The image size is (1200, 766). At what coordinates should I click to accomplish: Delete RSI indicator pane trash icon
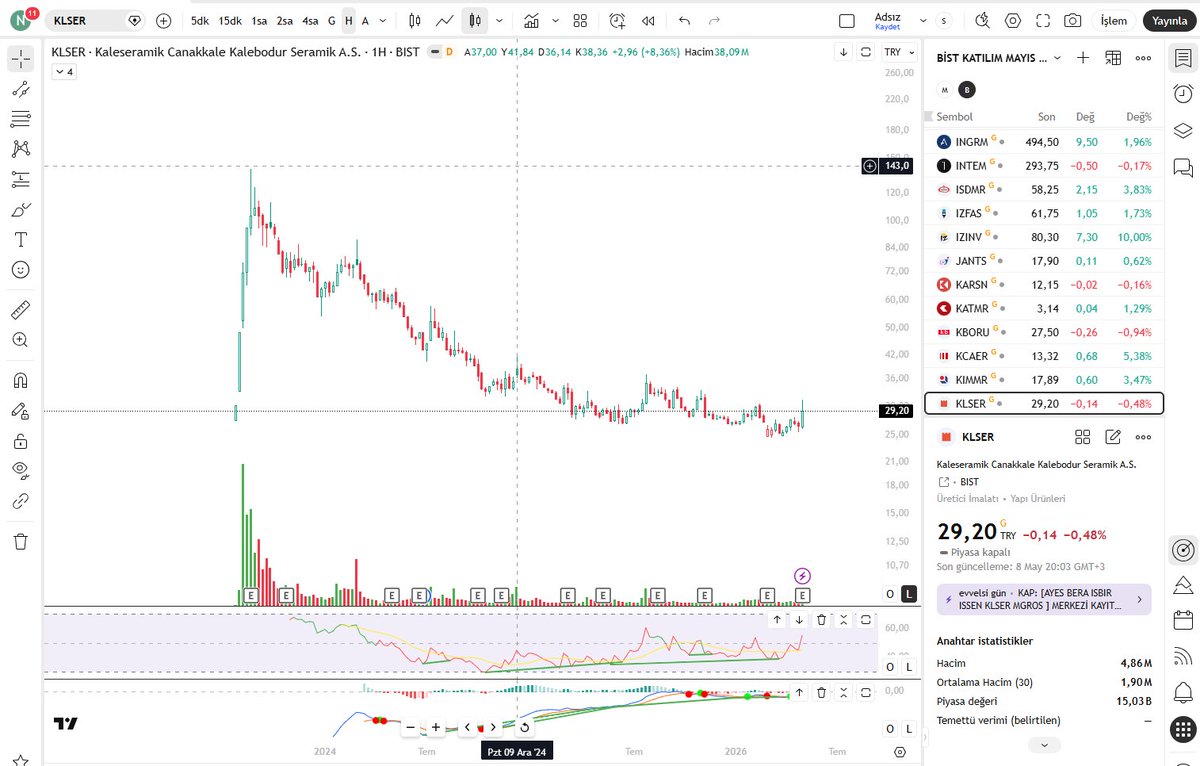tap(821, 620)
